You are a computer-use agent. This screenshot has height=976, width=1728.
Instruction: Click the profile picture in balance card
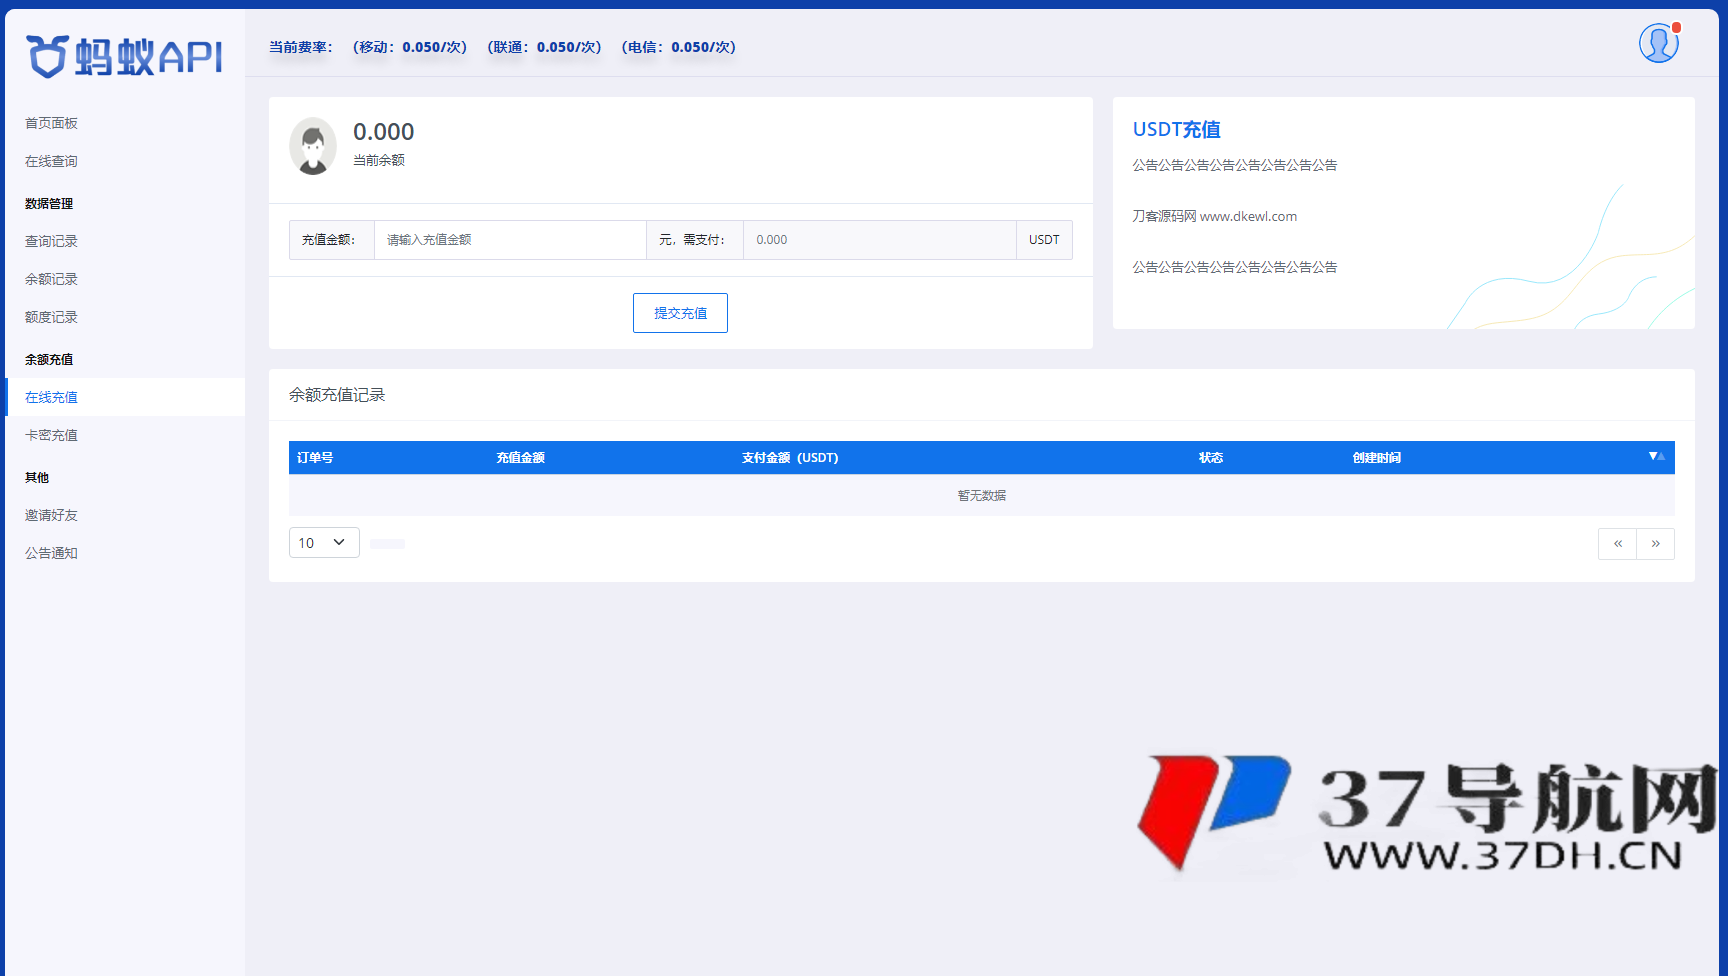click(313, 146)
